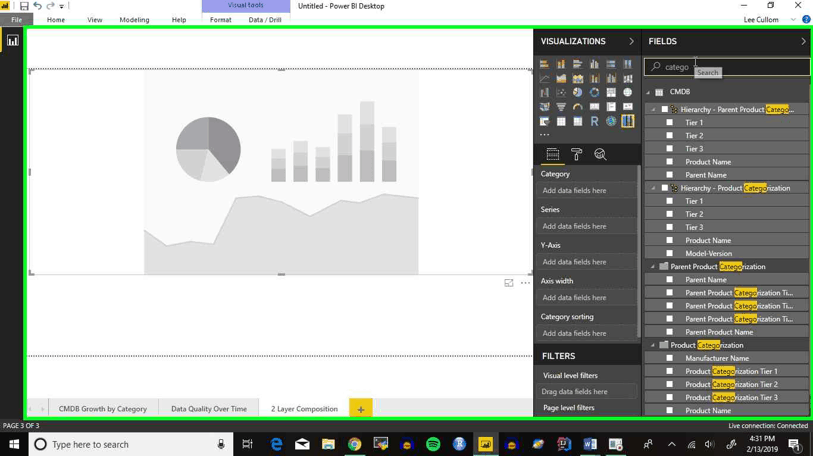
Task: Toggle focus mode on the visual
Action: tap(509, 283)
